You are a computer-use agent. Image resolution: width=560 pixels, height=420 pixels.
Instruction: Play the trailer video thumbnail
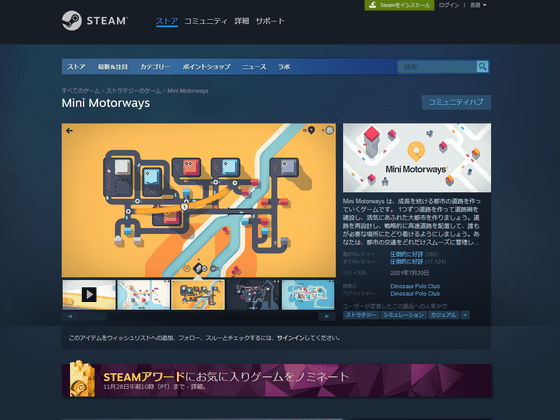[x=89, y=295]
